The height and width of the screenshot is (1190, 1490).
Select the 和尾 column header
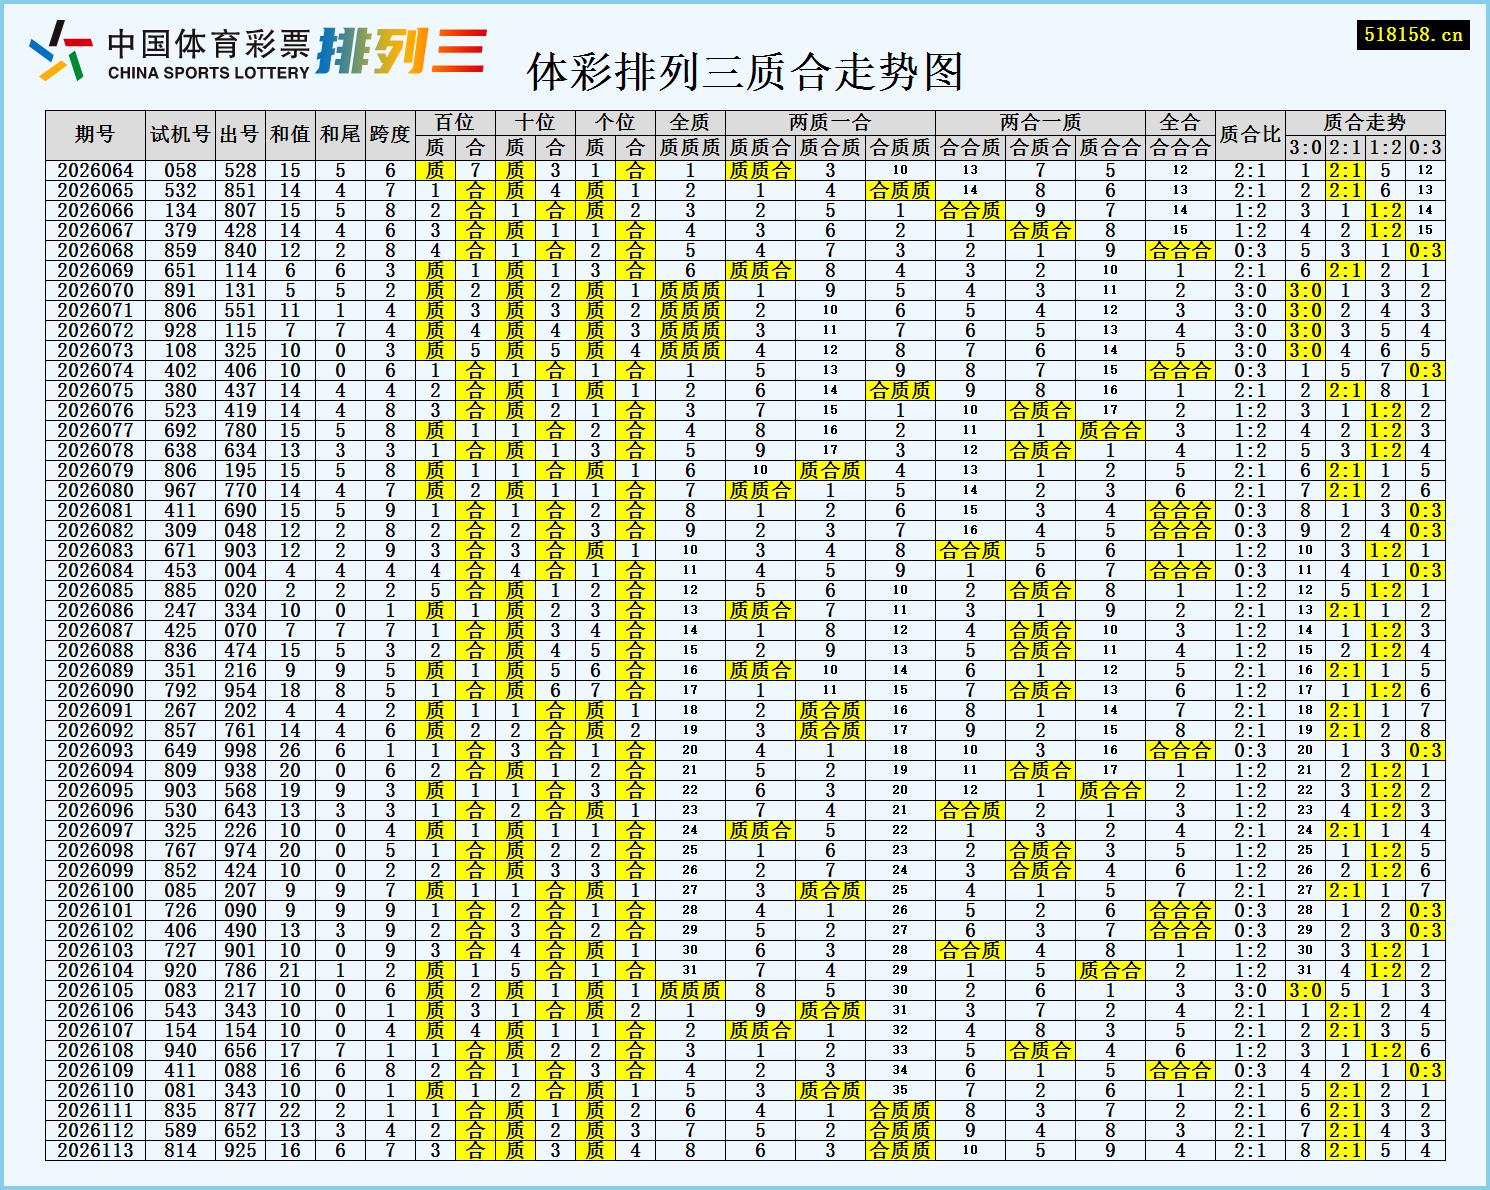[x=340, y=134]
